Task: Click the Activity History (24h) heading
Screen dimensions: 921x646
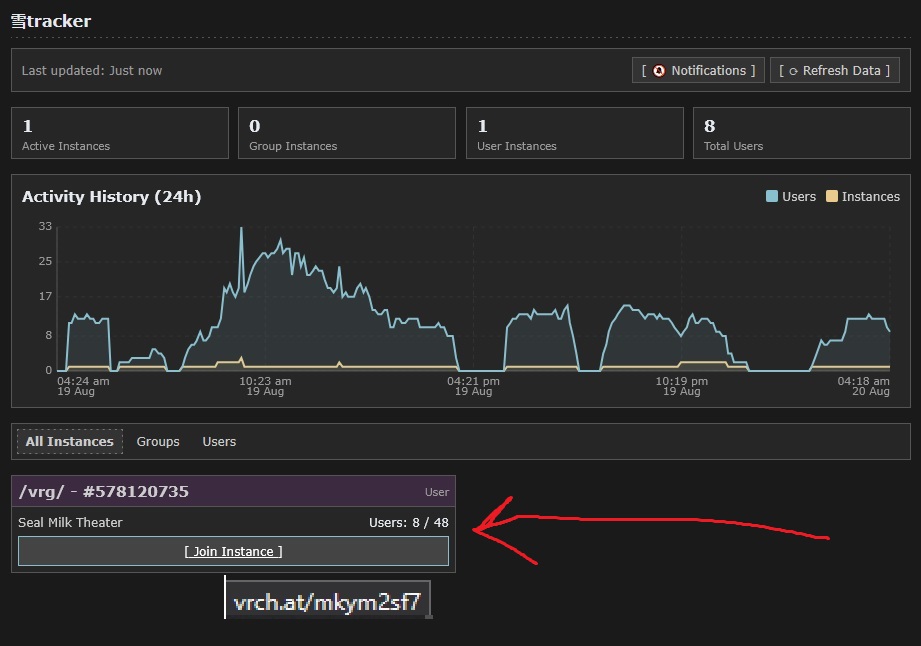Action: (x=112, y=197)
